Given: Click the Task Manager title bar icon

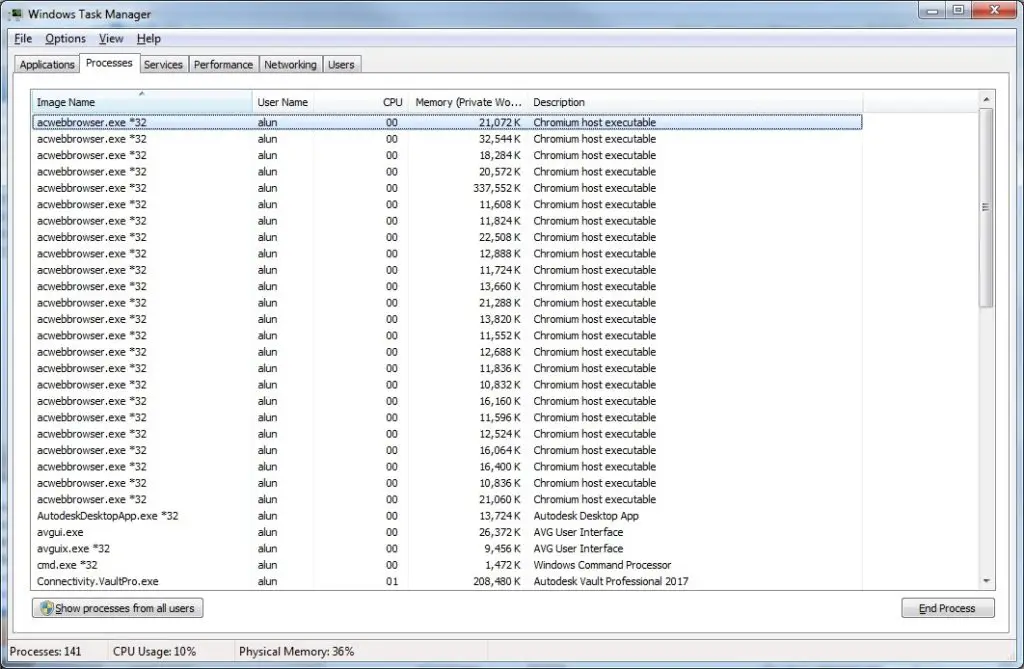Looking at the screenshot, I should pos(15,13).
